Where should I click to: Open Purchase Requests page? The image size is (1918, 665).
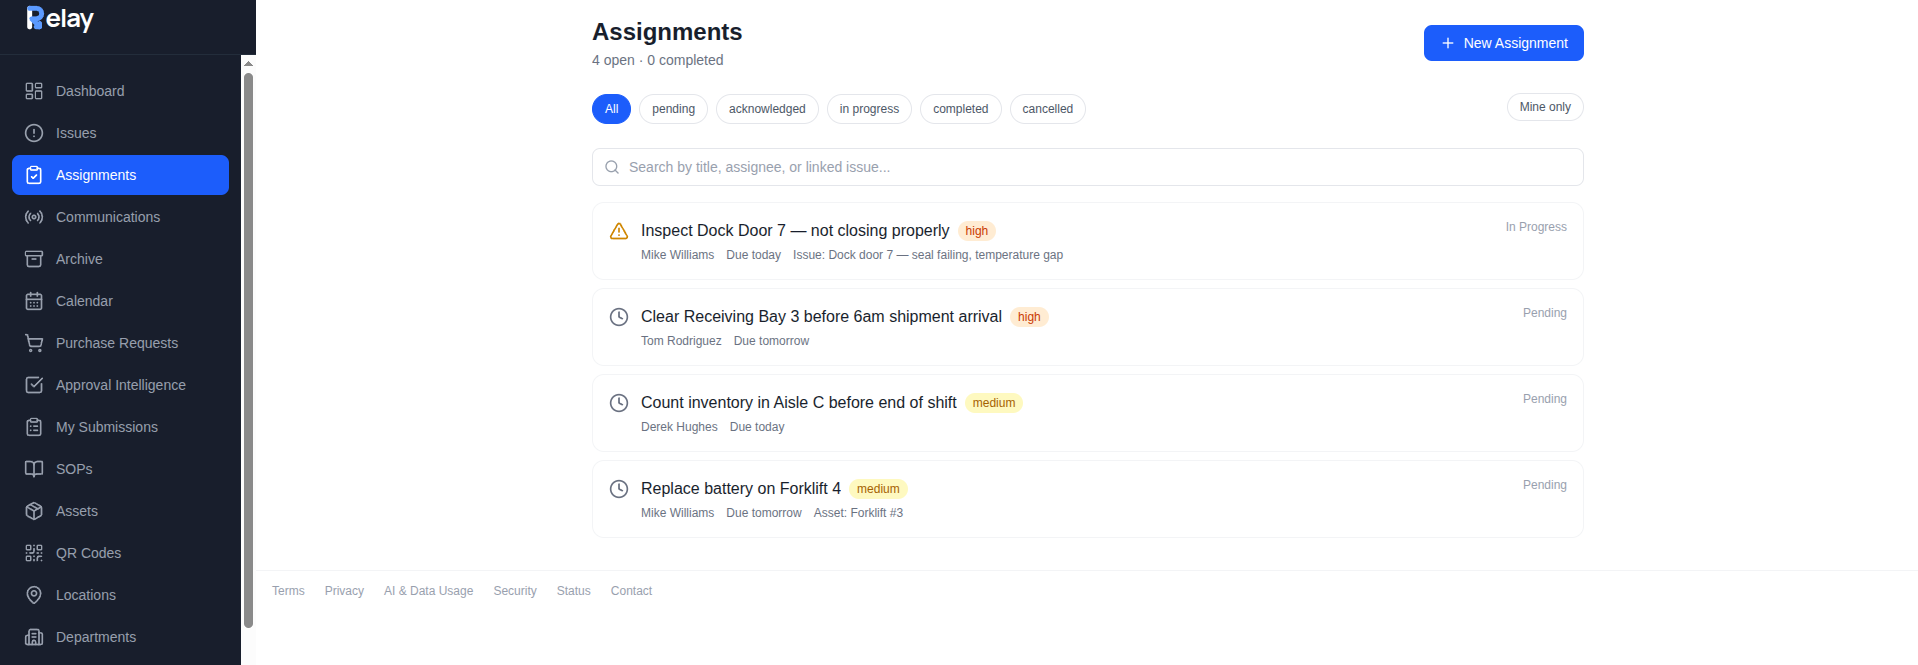coord(120,343)
